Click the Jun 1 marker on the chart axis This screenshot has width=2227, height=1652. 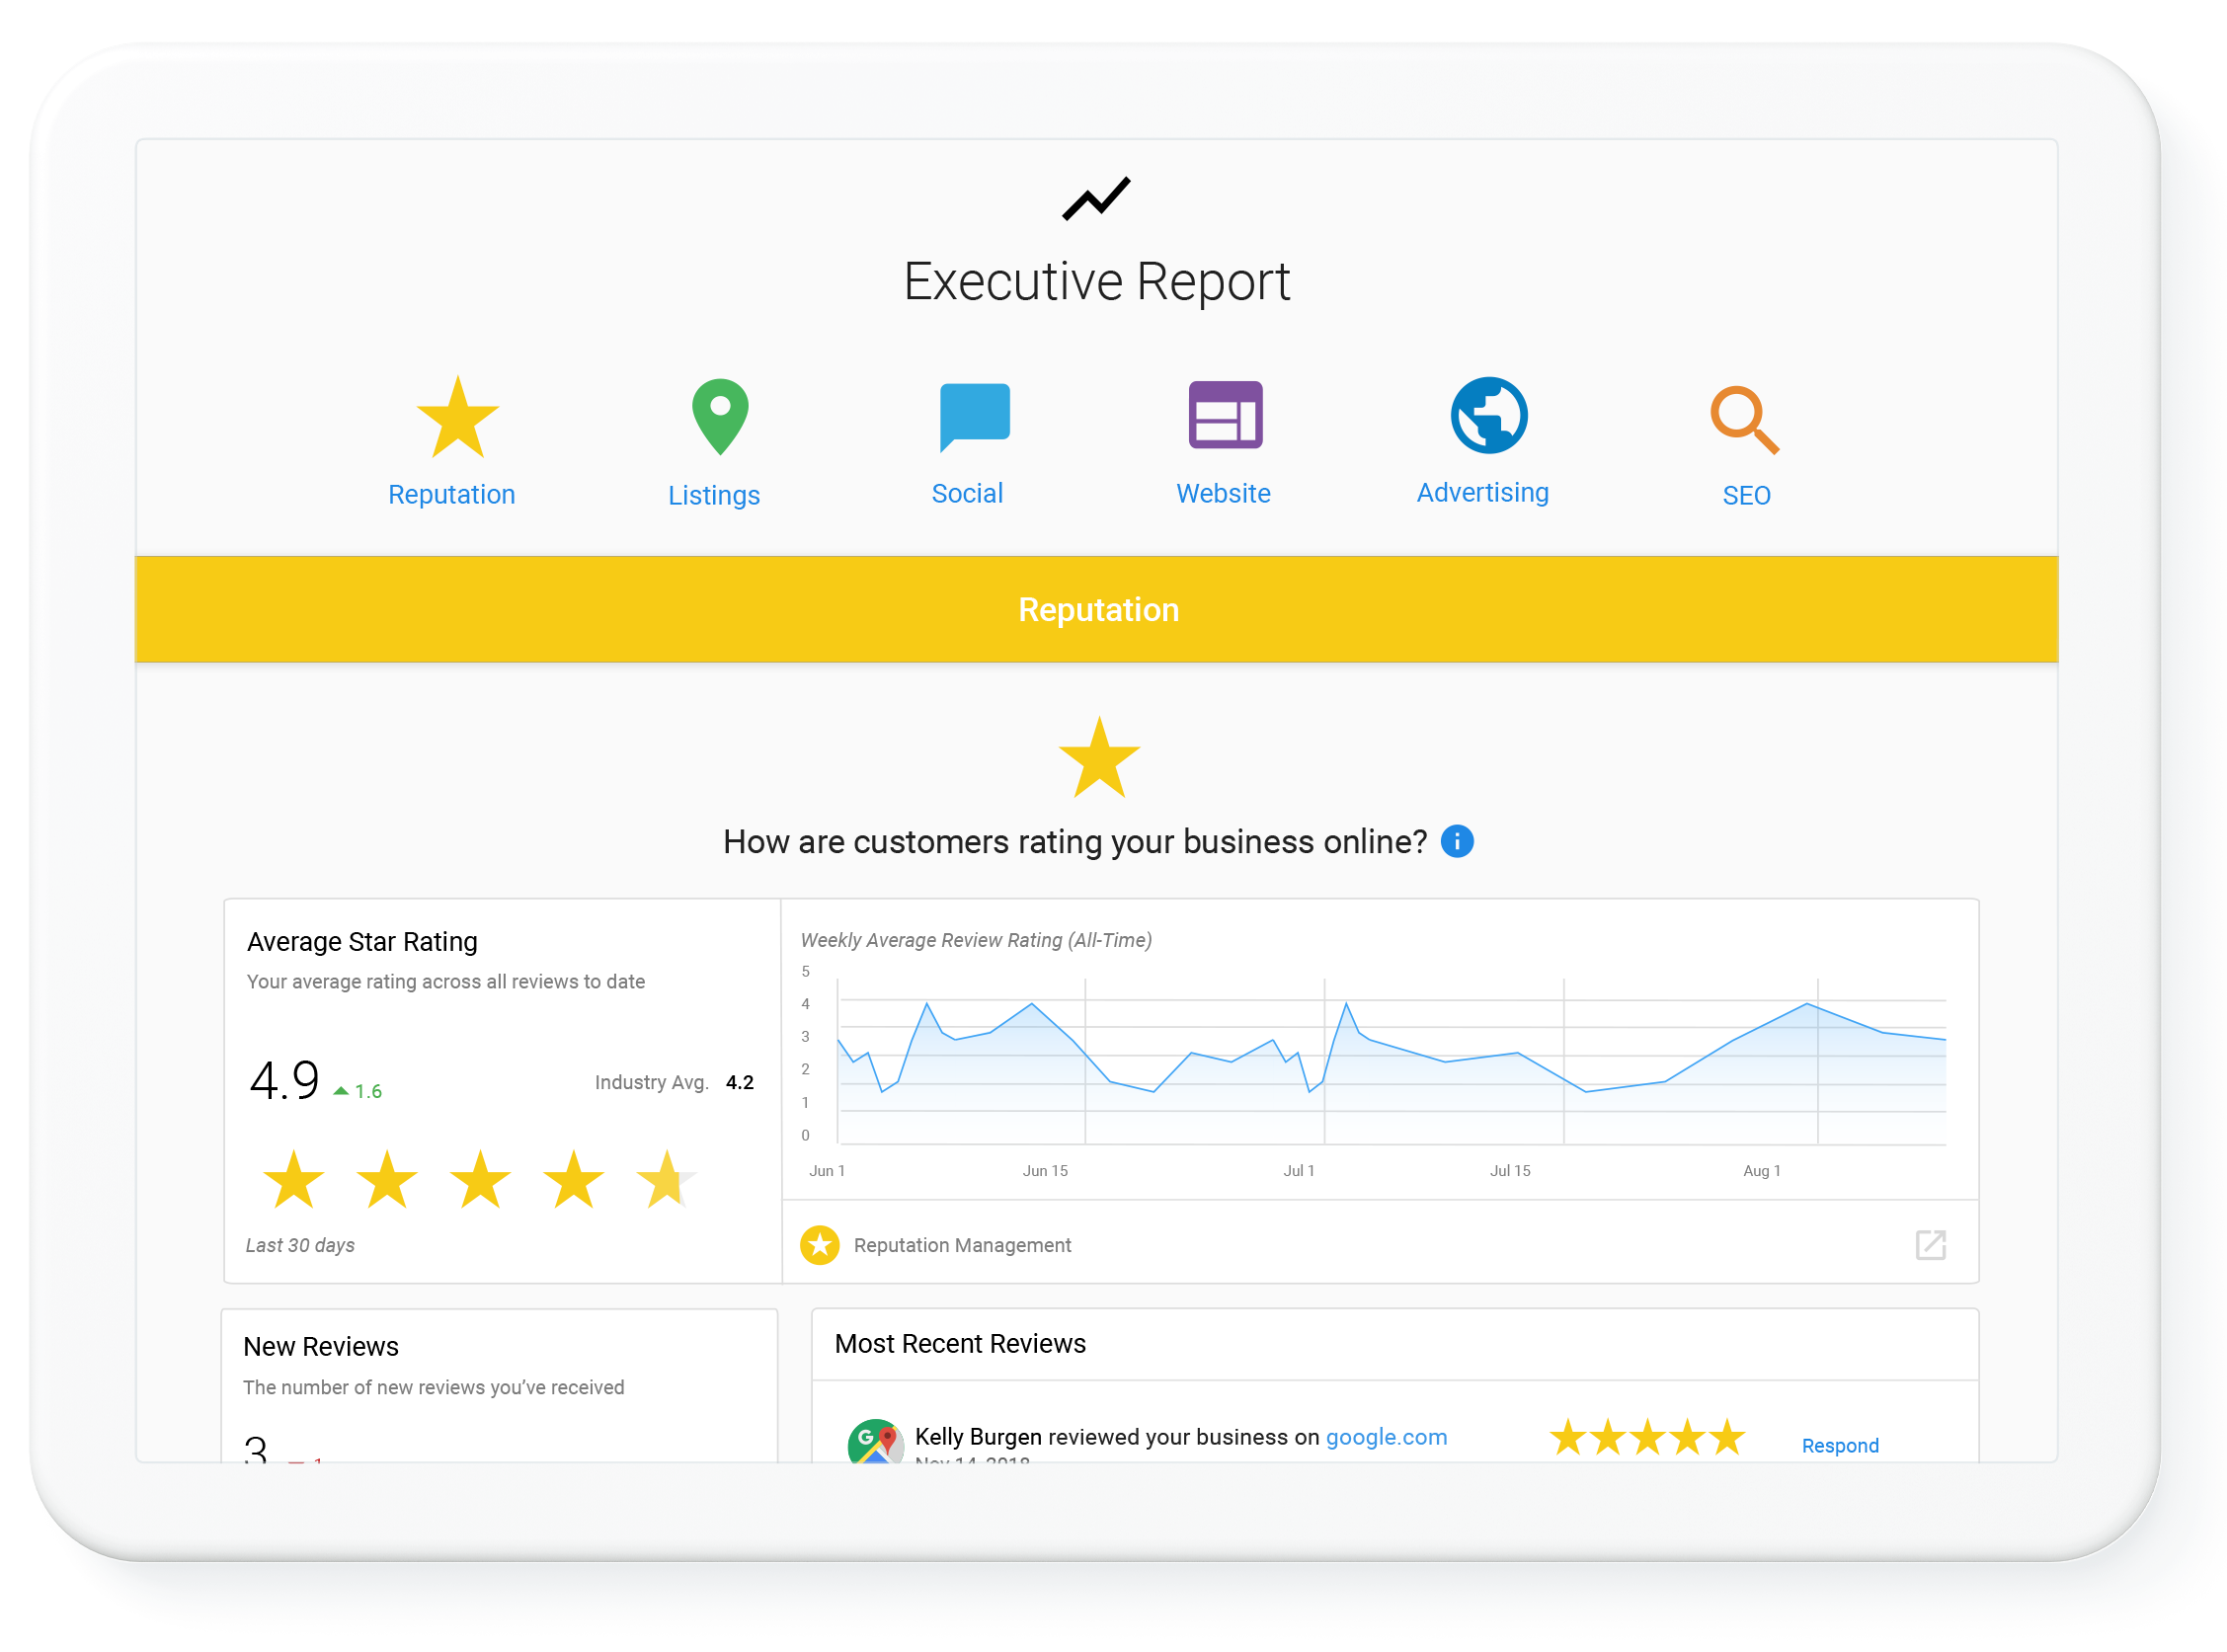[827, 1170]
